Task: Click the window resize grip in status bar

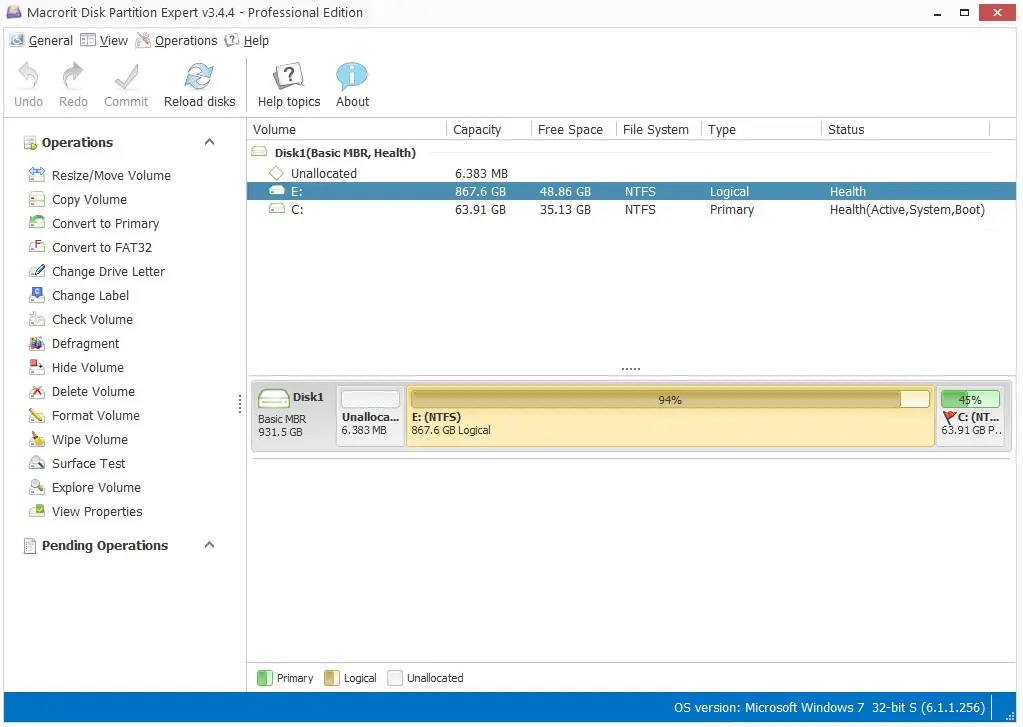Action: (1011, 715)
